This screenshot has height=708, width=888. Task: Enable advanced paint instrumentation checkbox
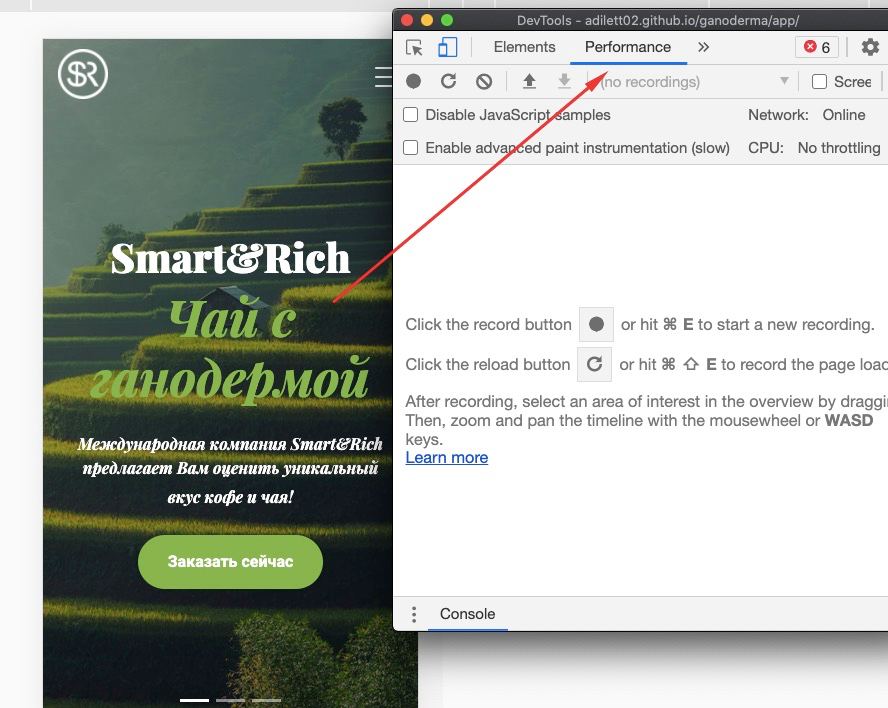pos(411,148)
